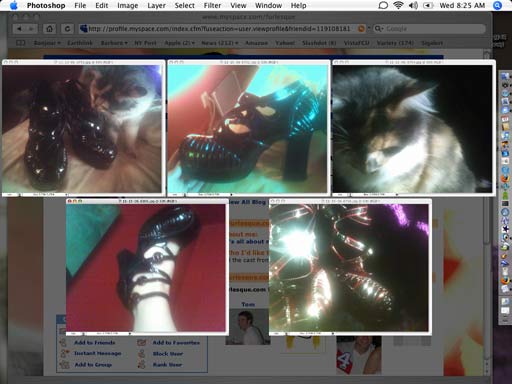The image size is (512, 384).
Task: Open status bar arrow in cat photo window
Action: click(397, 194)
